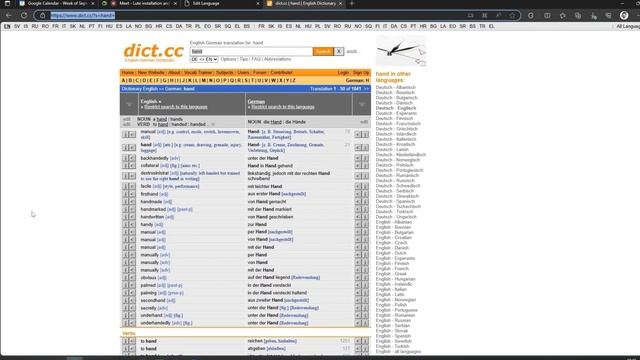Open info icon left of 'handmade'
The image size is (640, 360).
(x=125, y=202)
